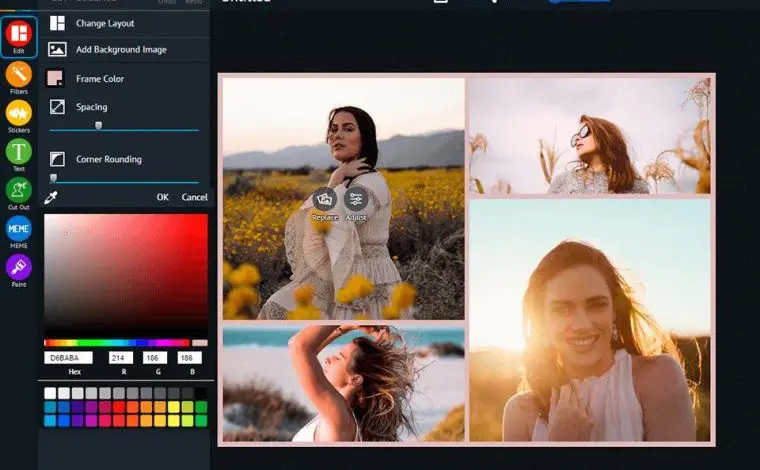Pick the black palette swatch
This screenshot has height=470, width=760.
(x=201, y=393)
